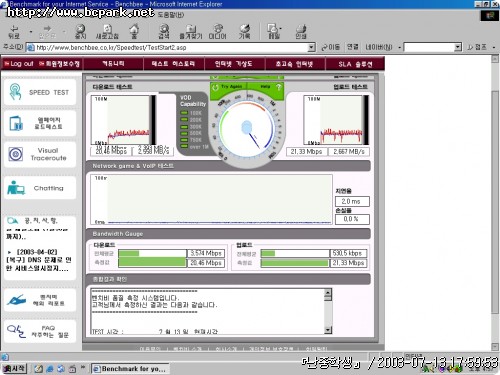Click the Stop toolbar icon
The height and width of the screenshot is (375, 500).
(x=80, y=32)
